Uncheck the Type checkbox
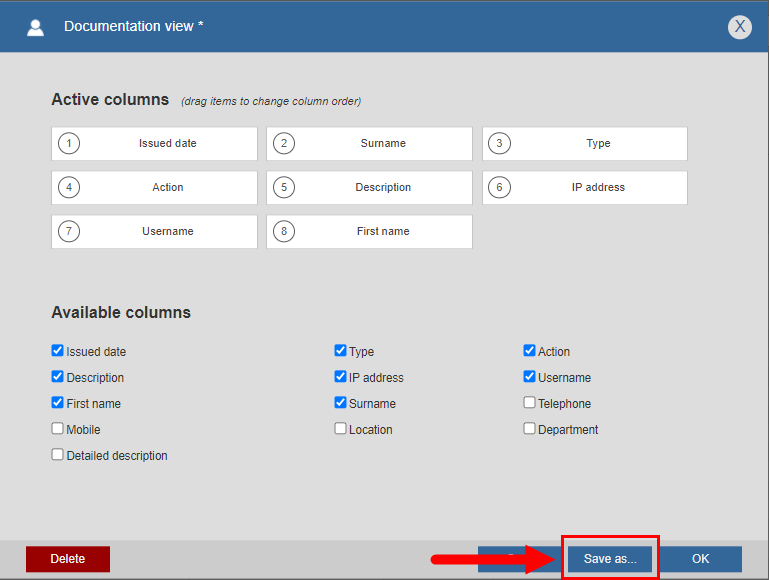The image size is (769, 580). tap(340, 350)
